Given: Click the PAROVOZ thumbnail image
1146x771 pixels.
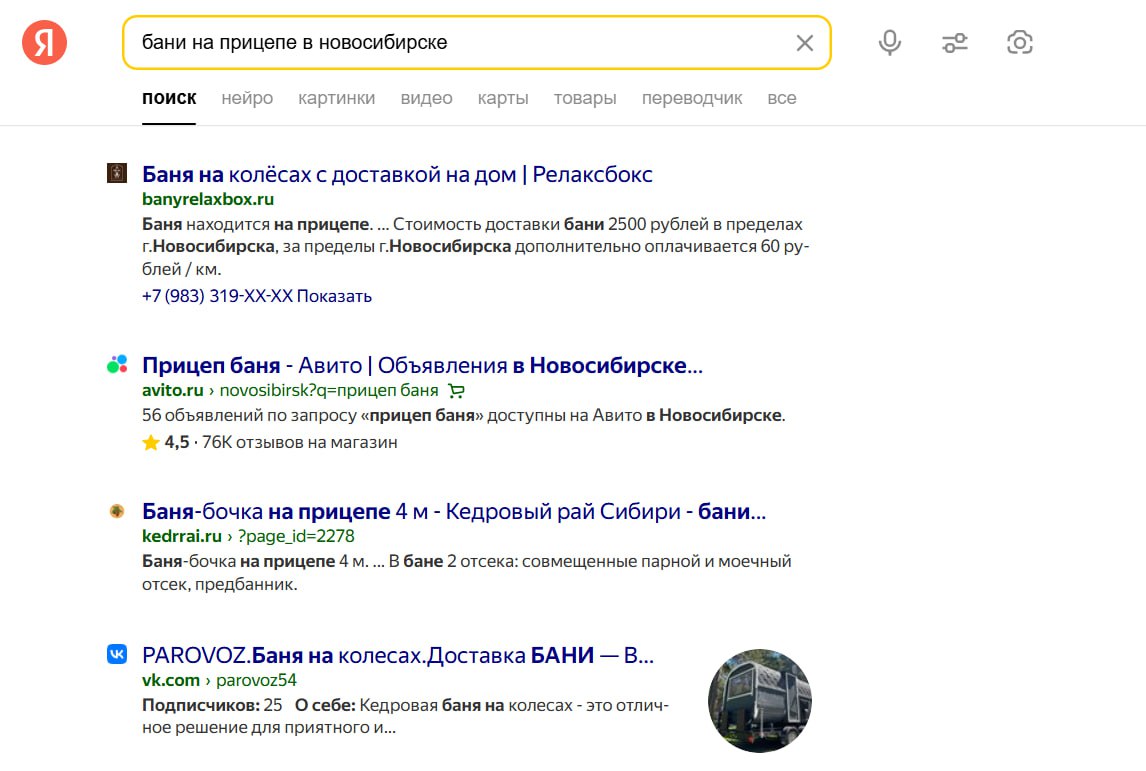Looking at the screenshot, I should pyautogui.click(x=759, y=700).
